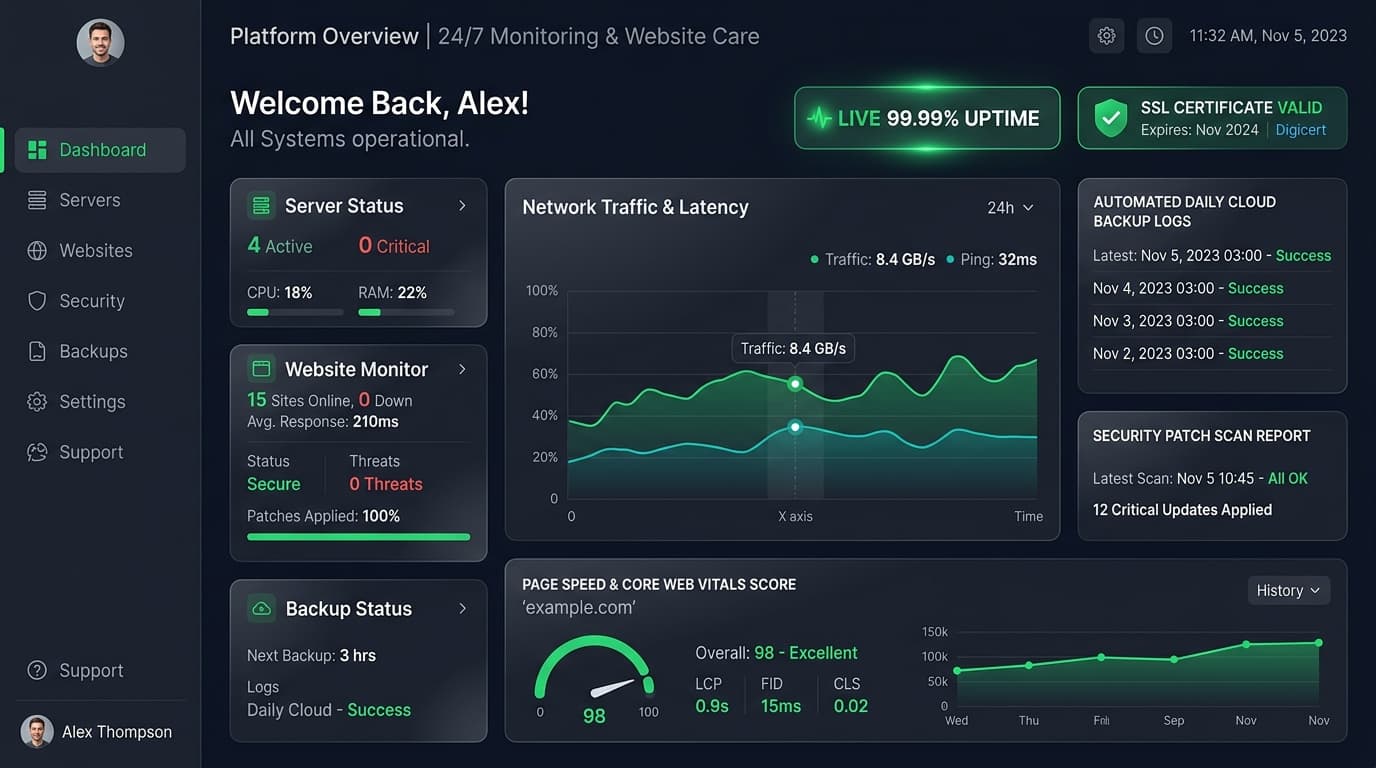
Task: Open settings via the top-bar gear icon
Action: coord(1106,36)
